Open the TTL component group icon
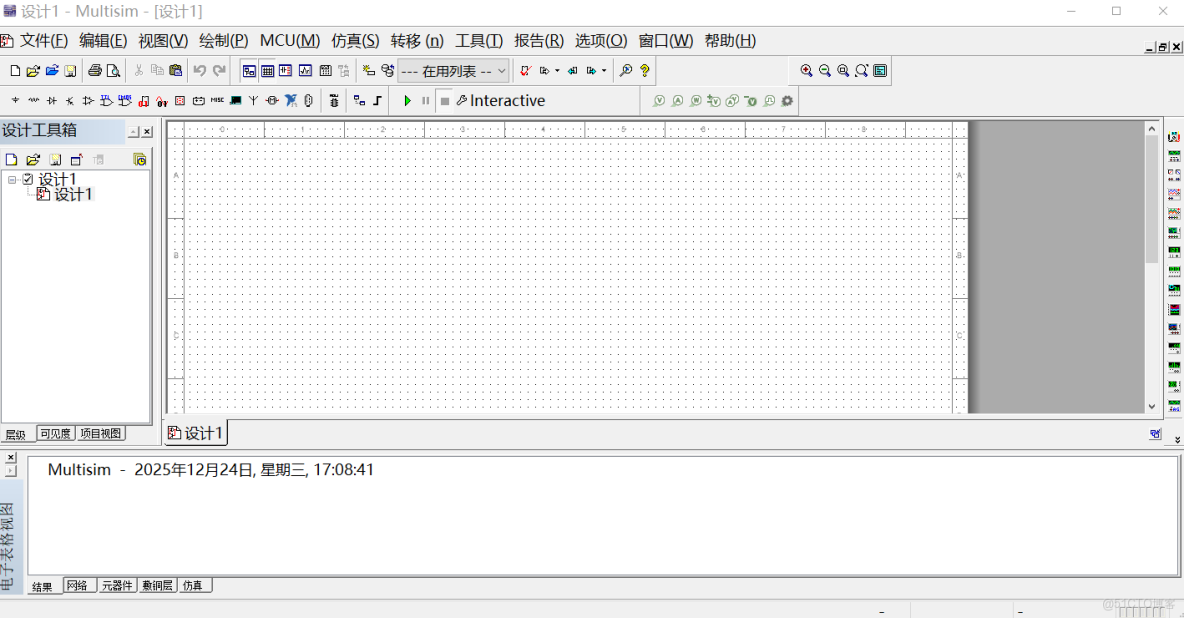The image size is (1184, 618). click(x=106, y=100)
